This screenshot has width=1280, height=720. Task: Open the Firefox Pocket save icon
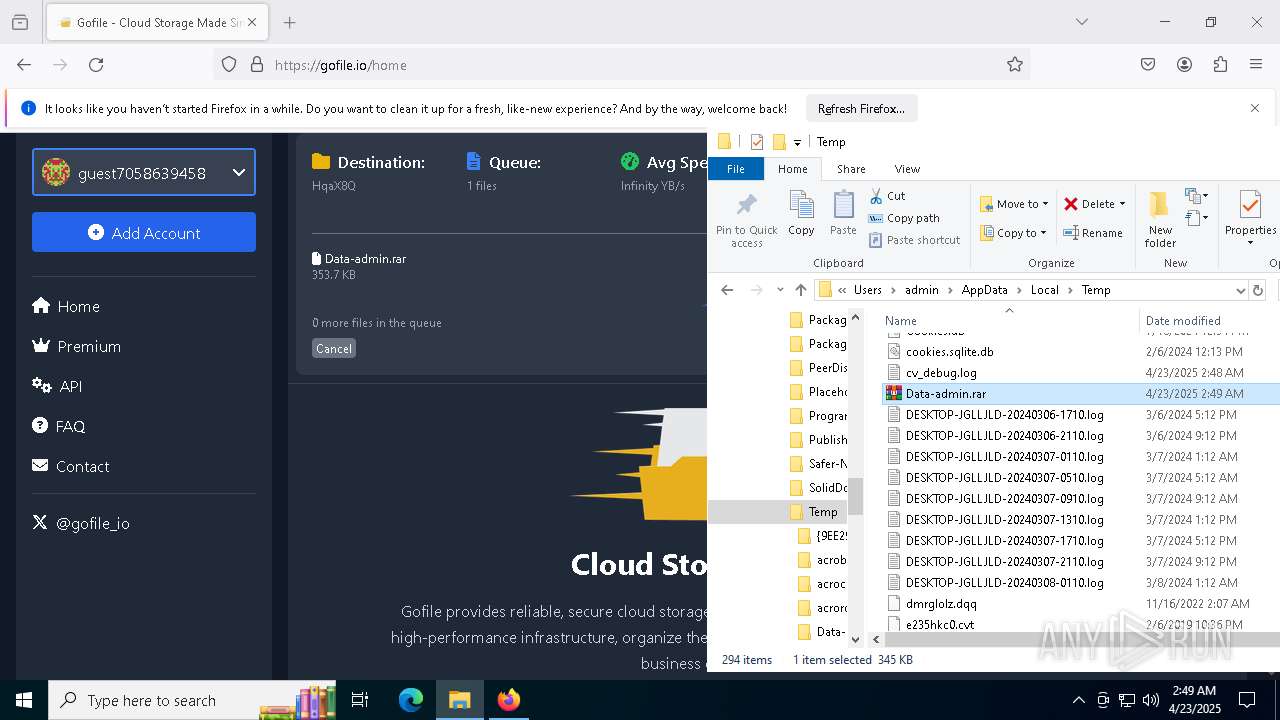(x=1148, y=65)
